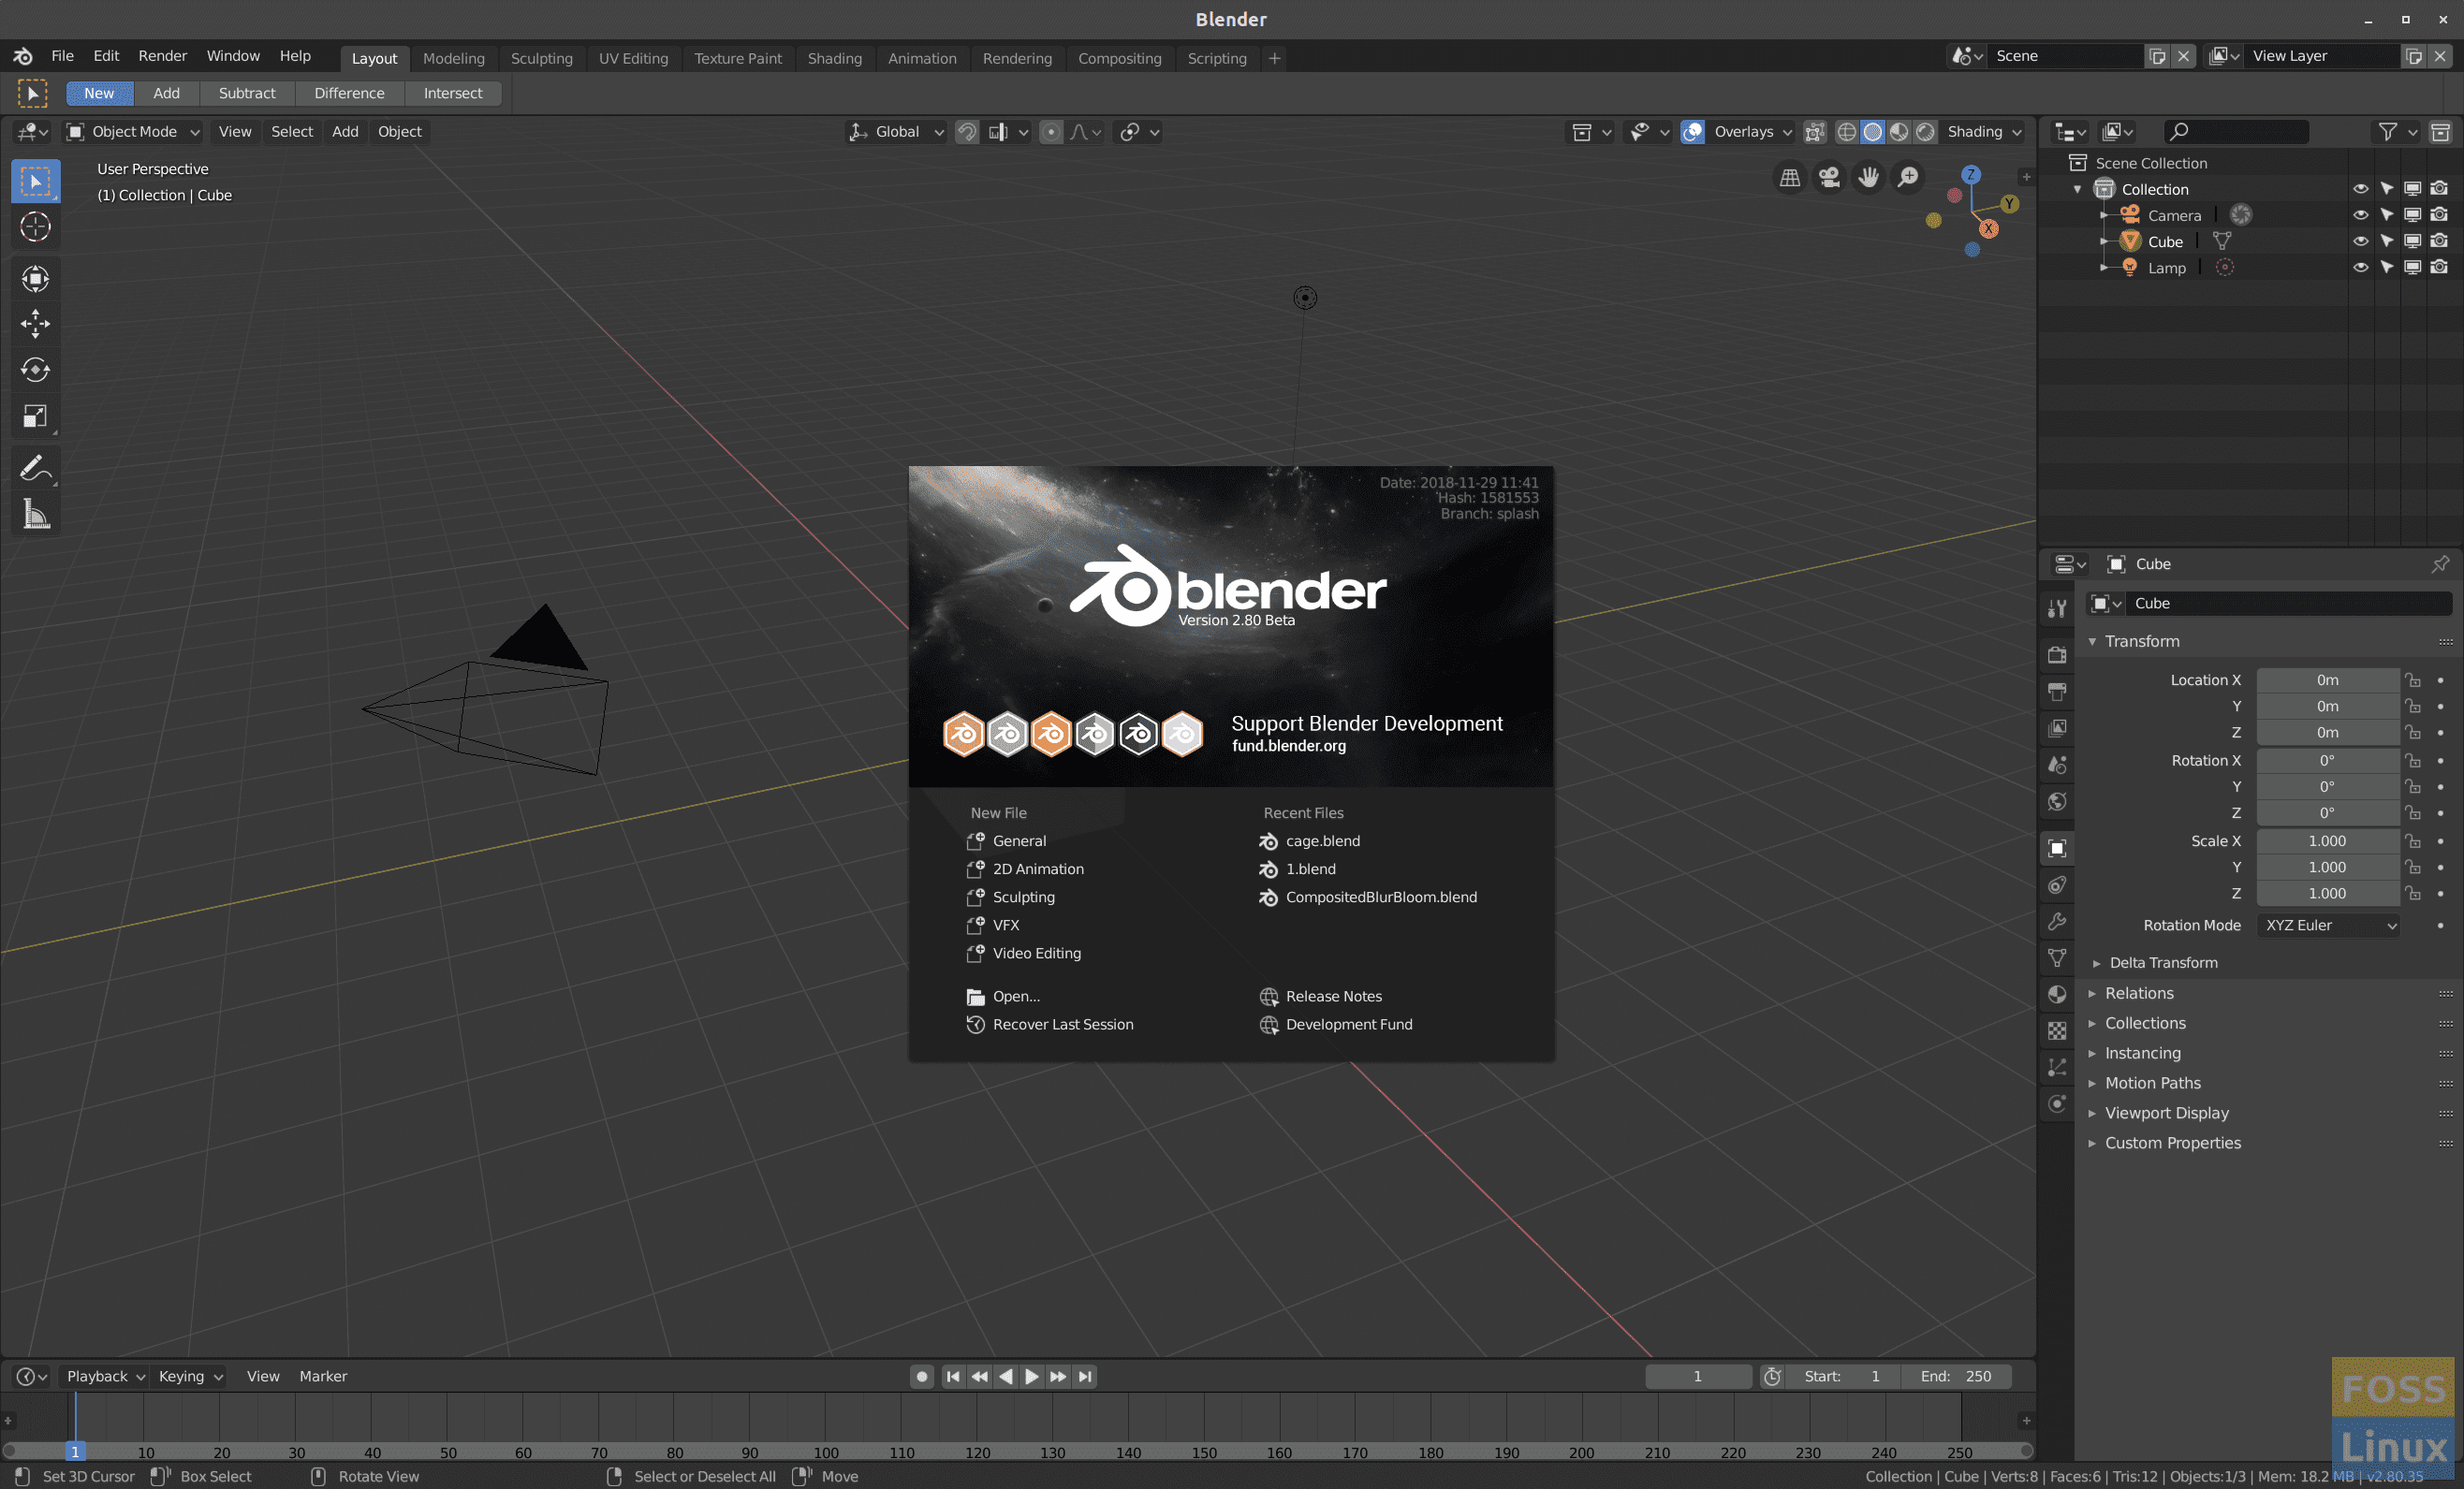The image size is (2464, 1489).
Task: Open the Modifiers wrench properties tab
Action: pos(2057,921)
